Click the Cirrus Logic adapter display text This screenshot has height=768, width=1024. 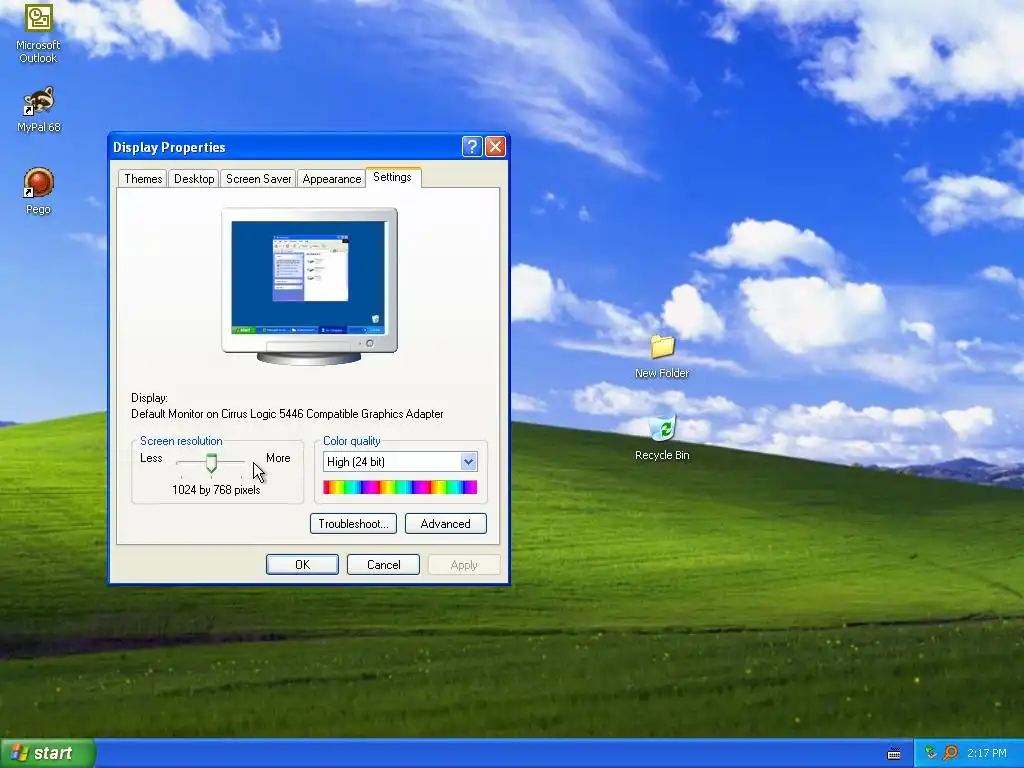tap(287, 414)
